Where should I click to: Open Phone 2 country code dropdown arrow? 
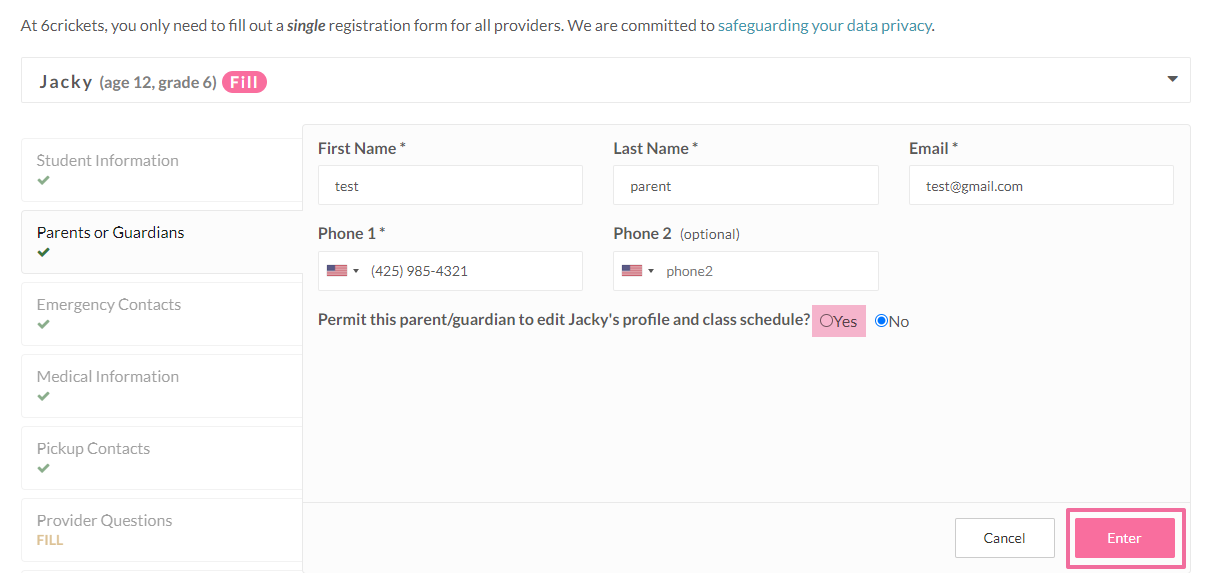coord(651,271)
